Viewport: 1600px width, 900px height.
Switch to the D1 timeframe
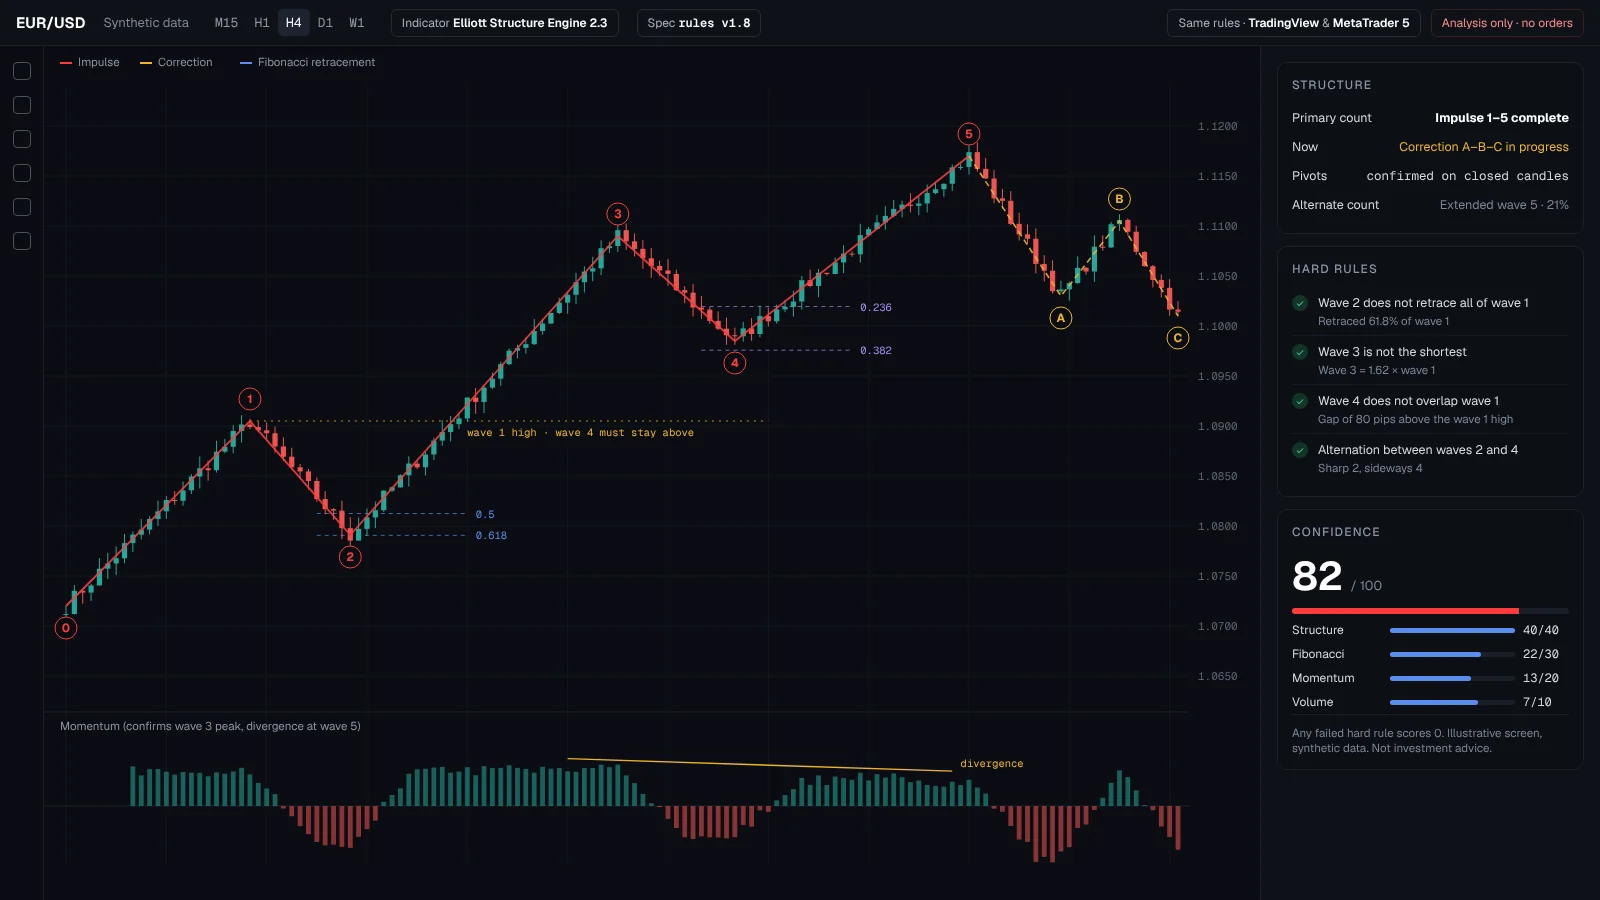tap(325, 23)
